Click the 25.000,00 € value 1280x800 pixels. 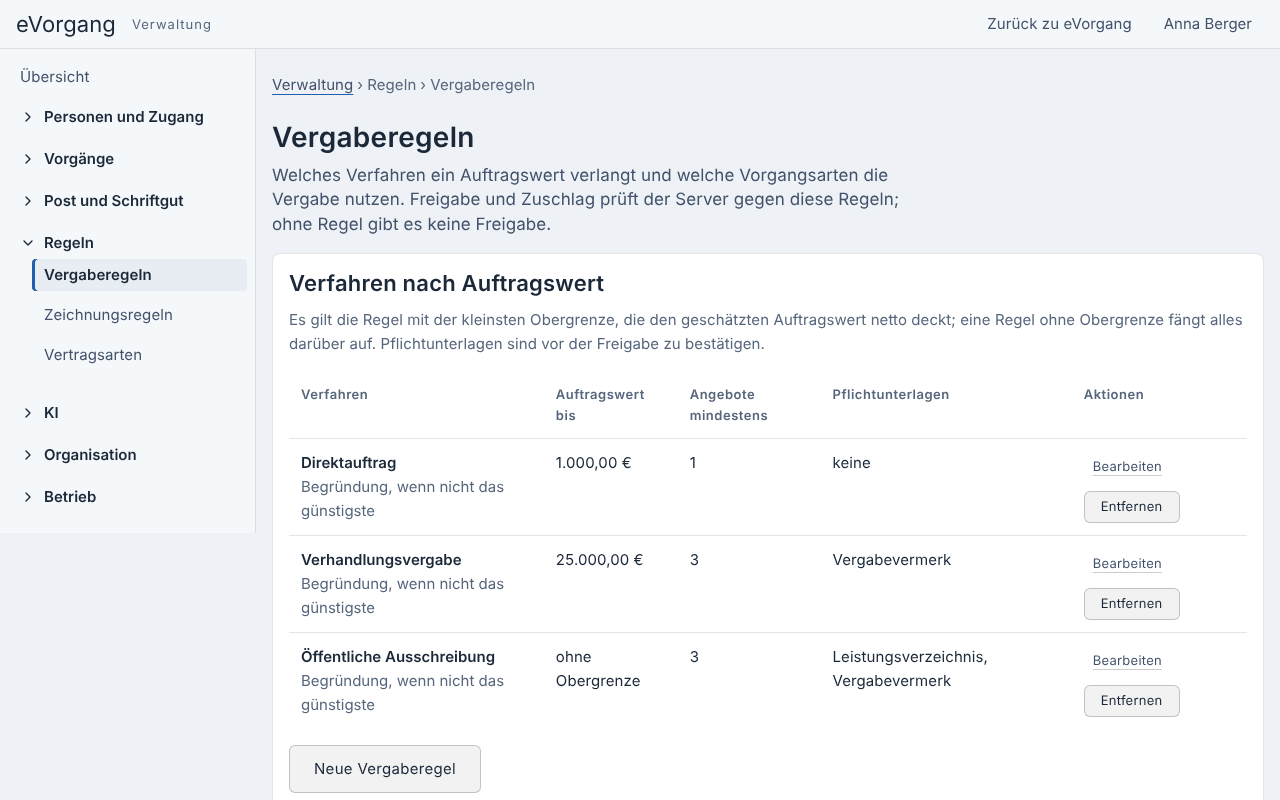point(599,560)
